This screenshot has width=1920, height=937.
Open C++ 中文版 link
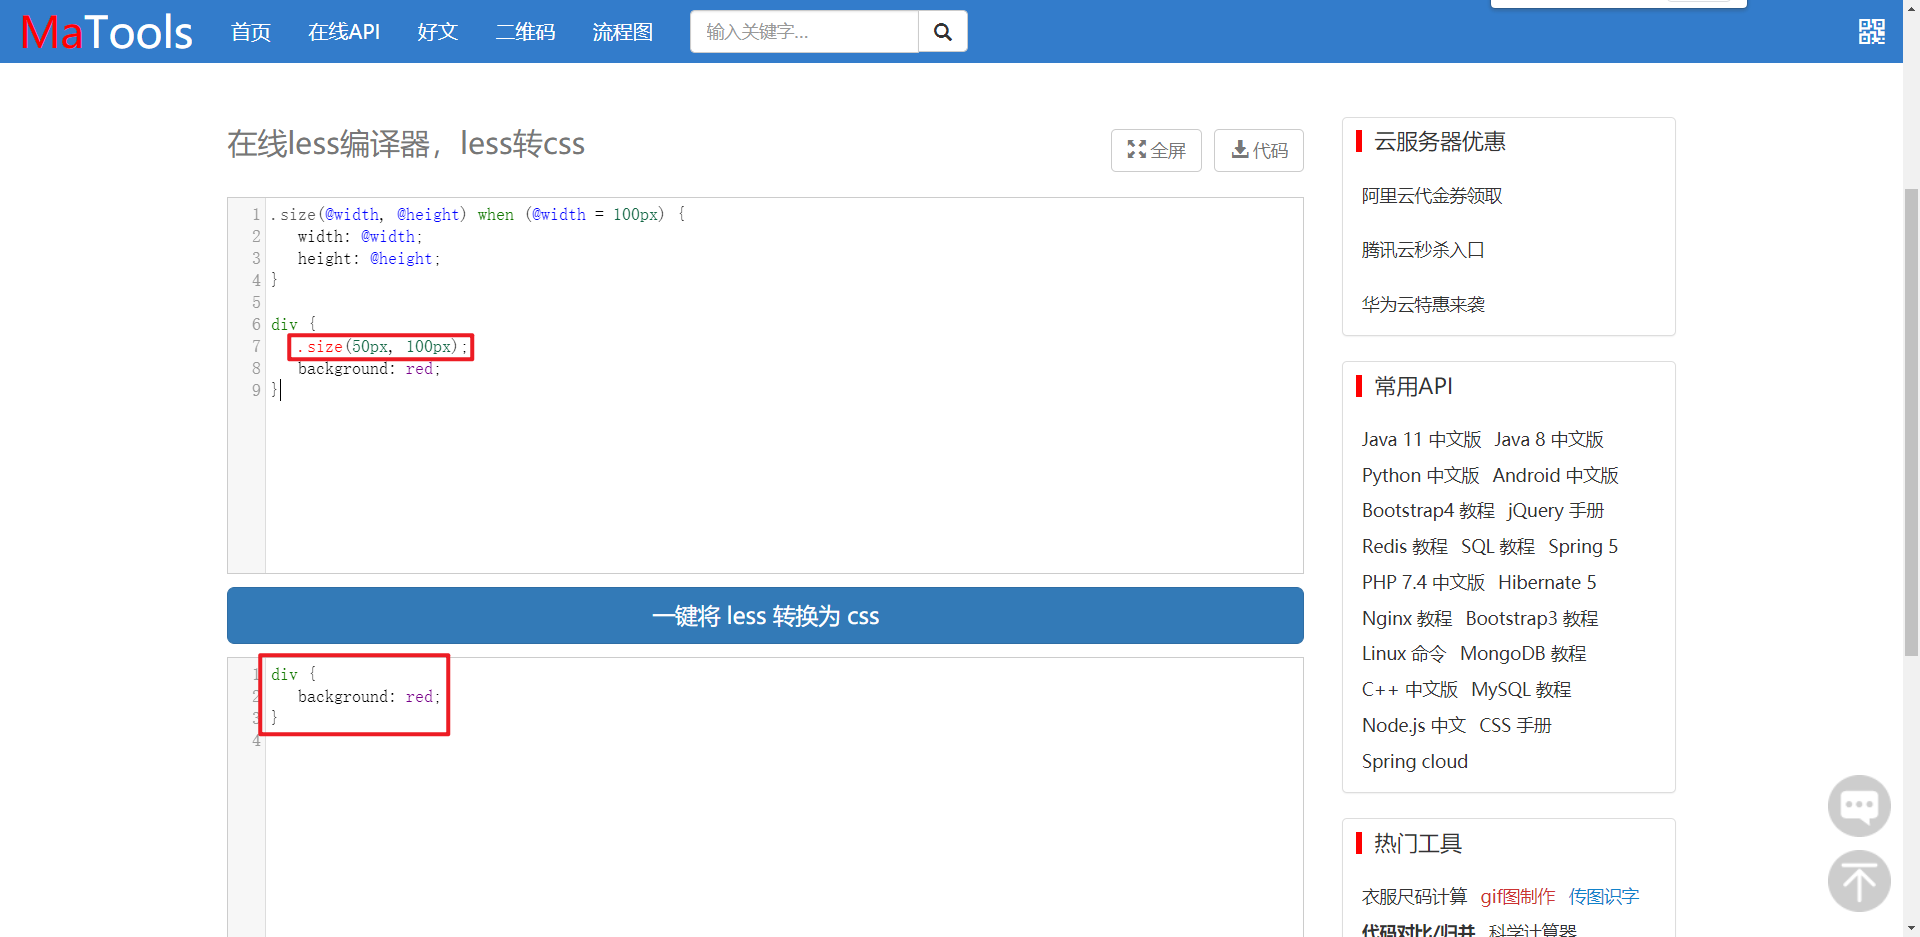(1410, 689)
